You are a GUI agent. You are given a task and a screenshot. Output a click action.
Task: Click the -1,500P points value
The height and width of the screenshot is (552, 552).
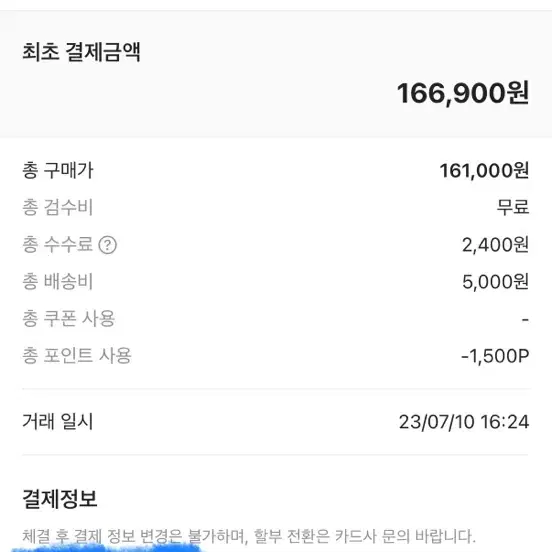pyautogui.click(x=495, y=356)
